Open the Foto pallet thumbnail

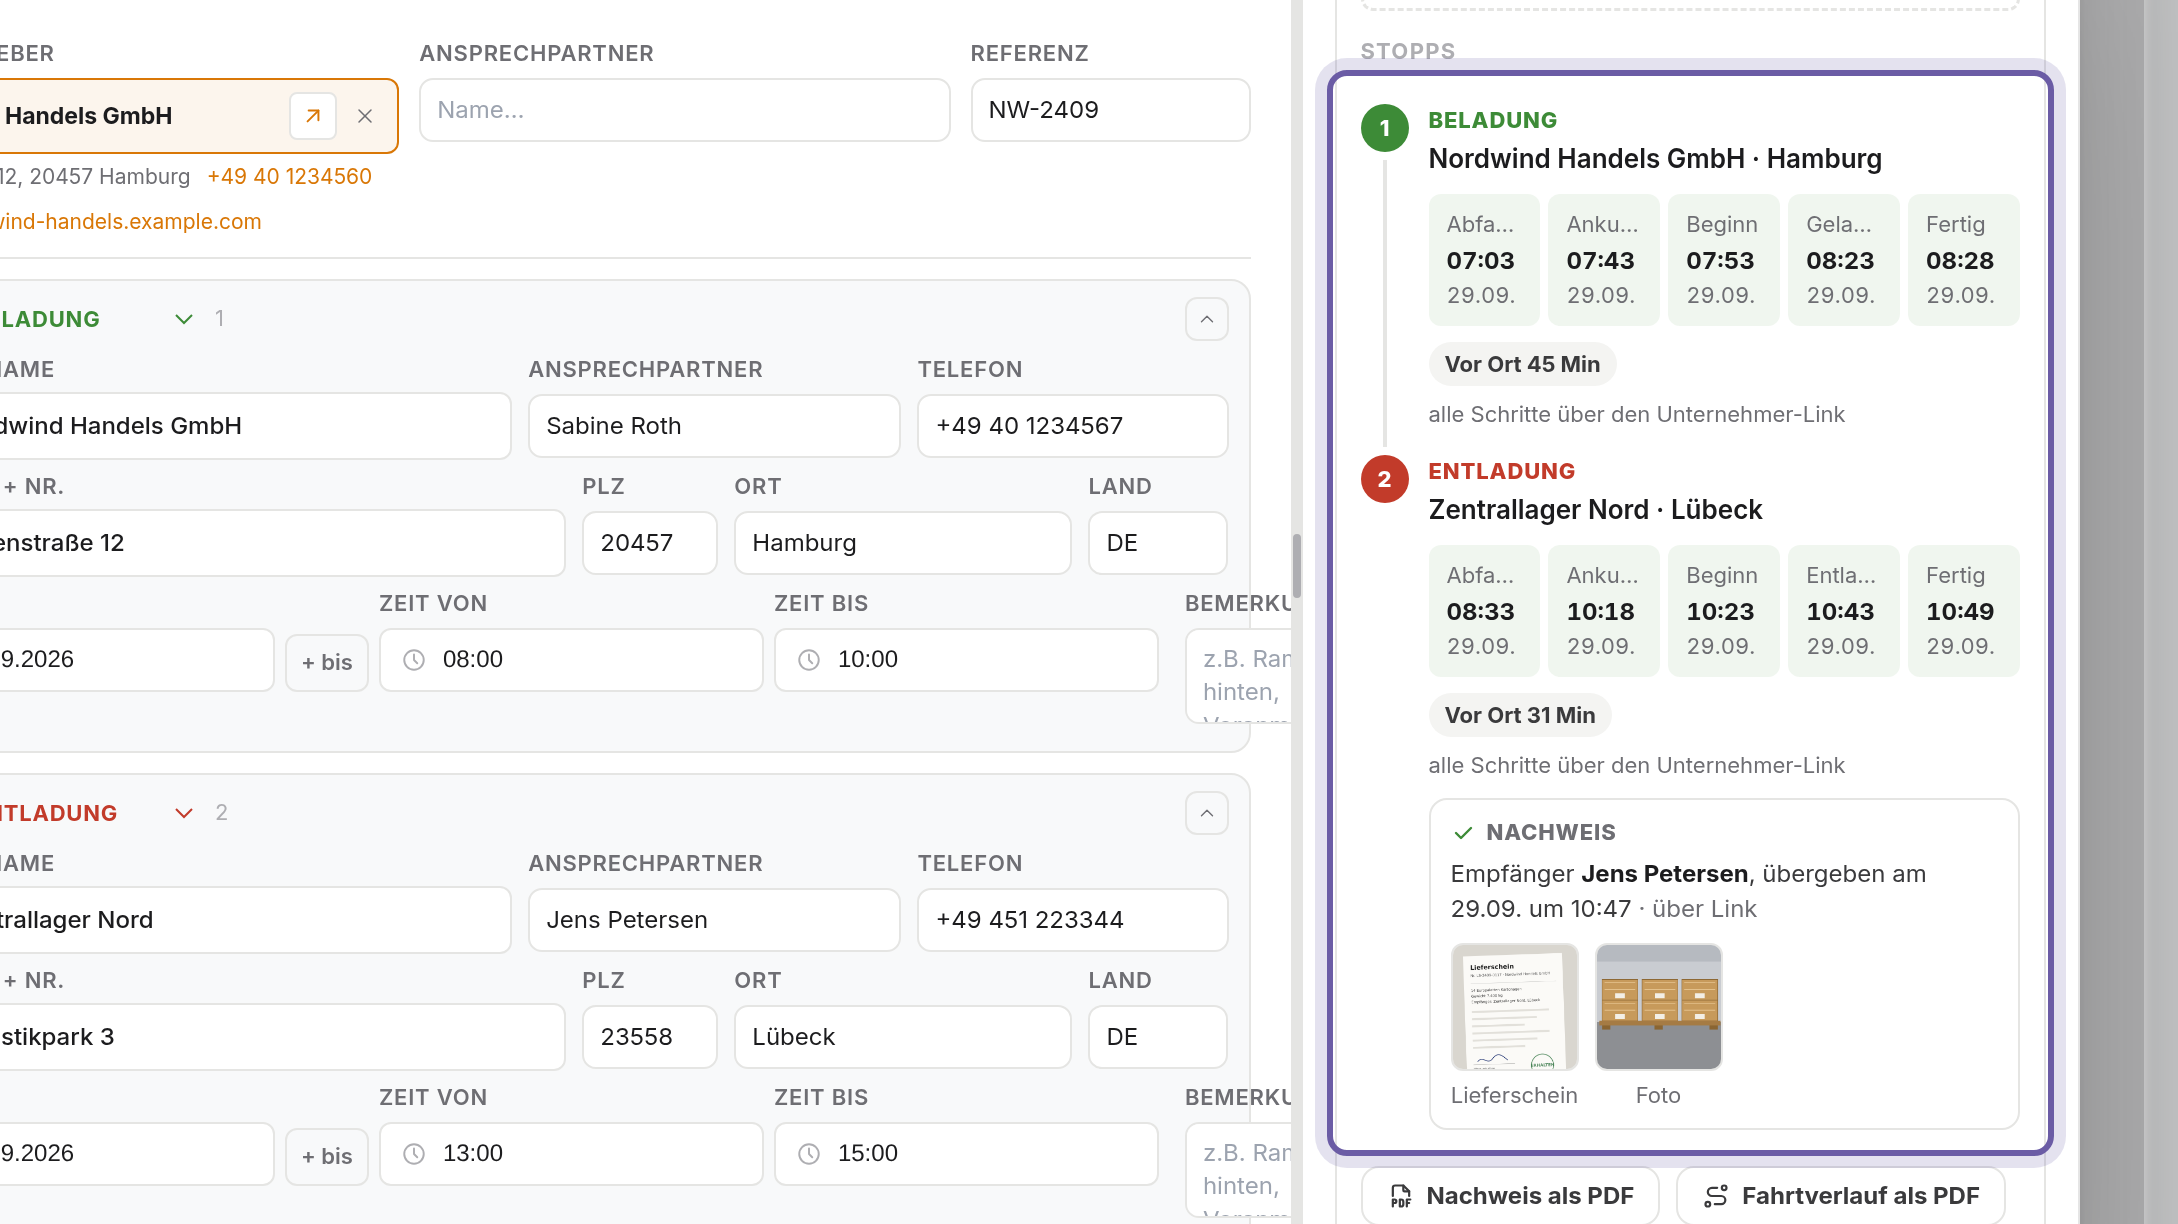[1658, 1007]
